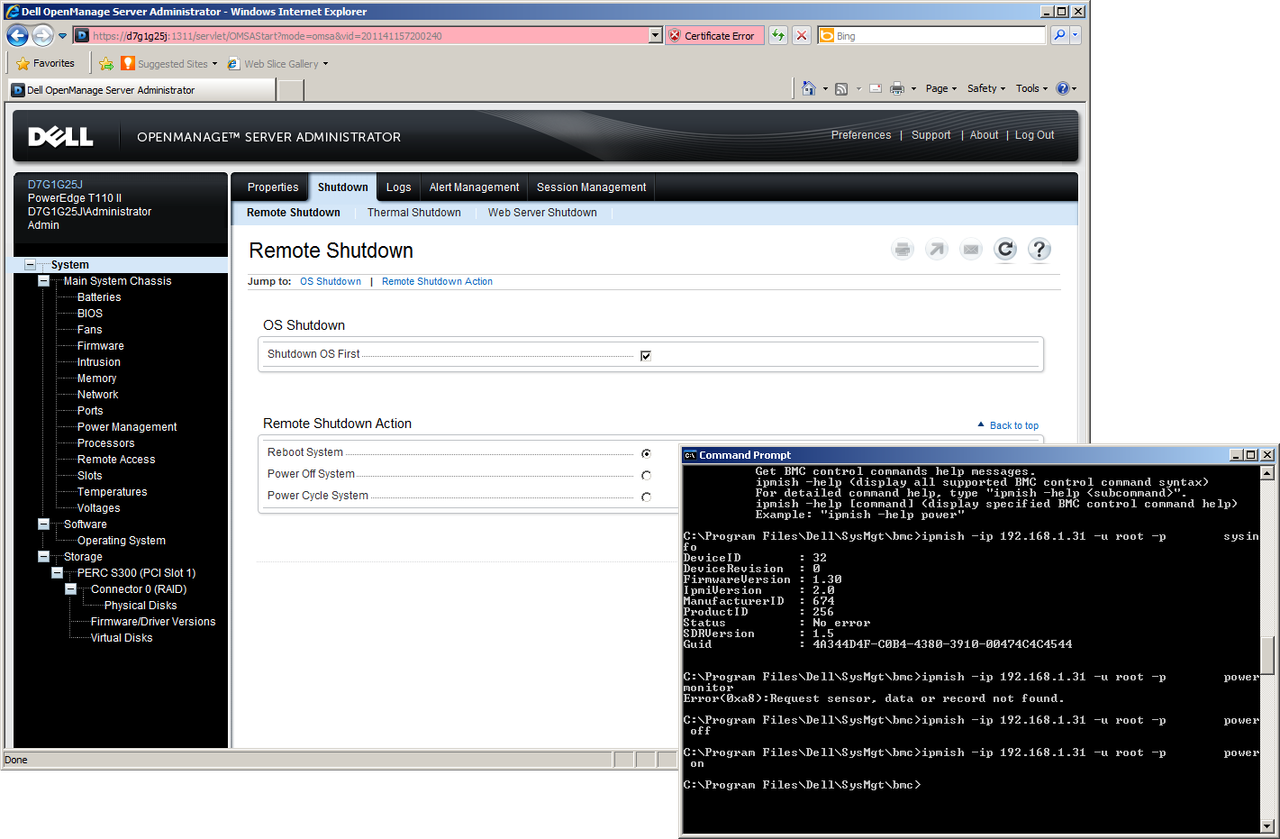Click the OMSA Email icon
The height and width of the screenshot is (839, 1280).
(x=971, y=250)
